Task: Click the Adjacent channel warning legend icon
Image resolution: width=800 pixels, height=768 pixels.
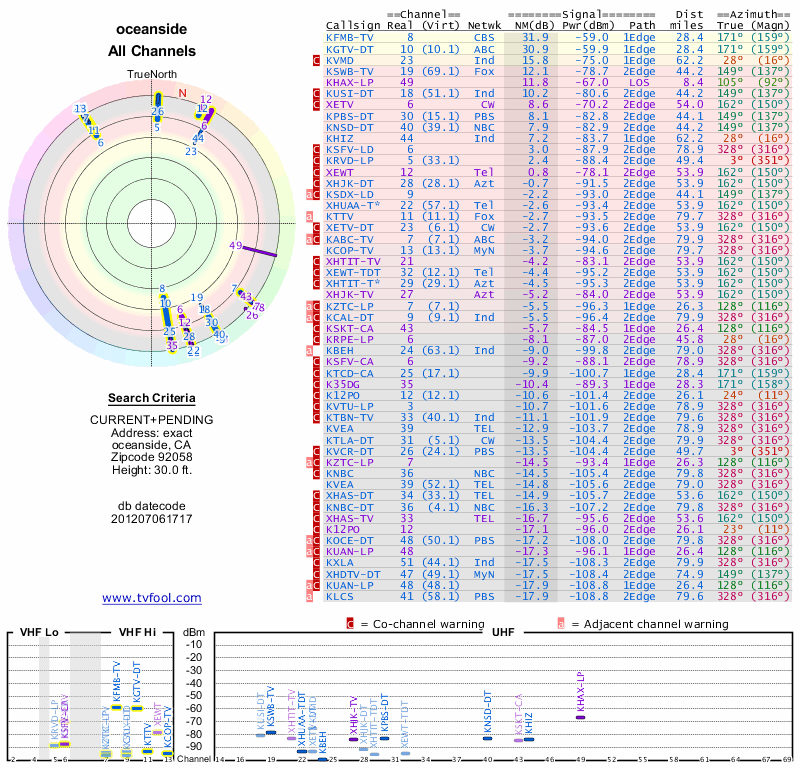Action: click(x=562, y=623)
